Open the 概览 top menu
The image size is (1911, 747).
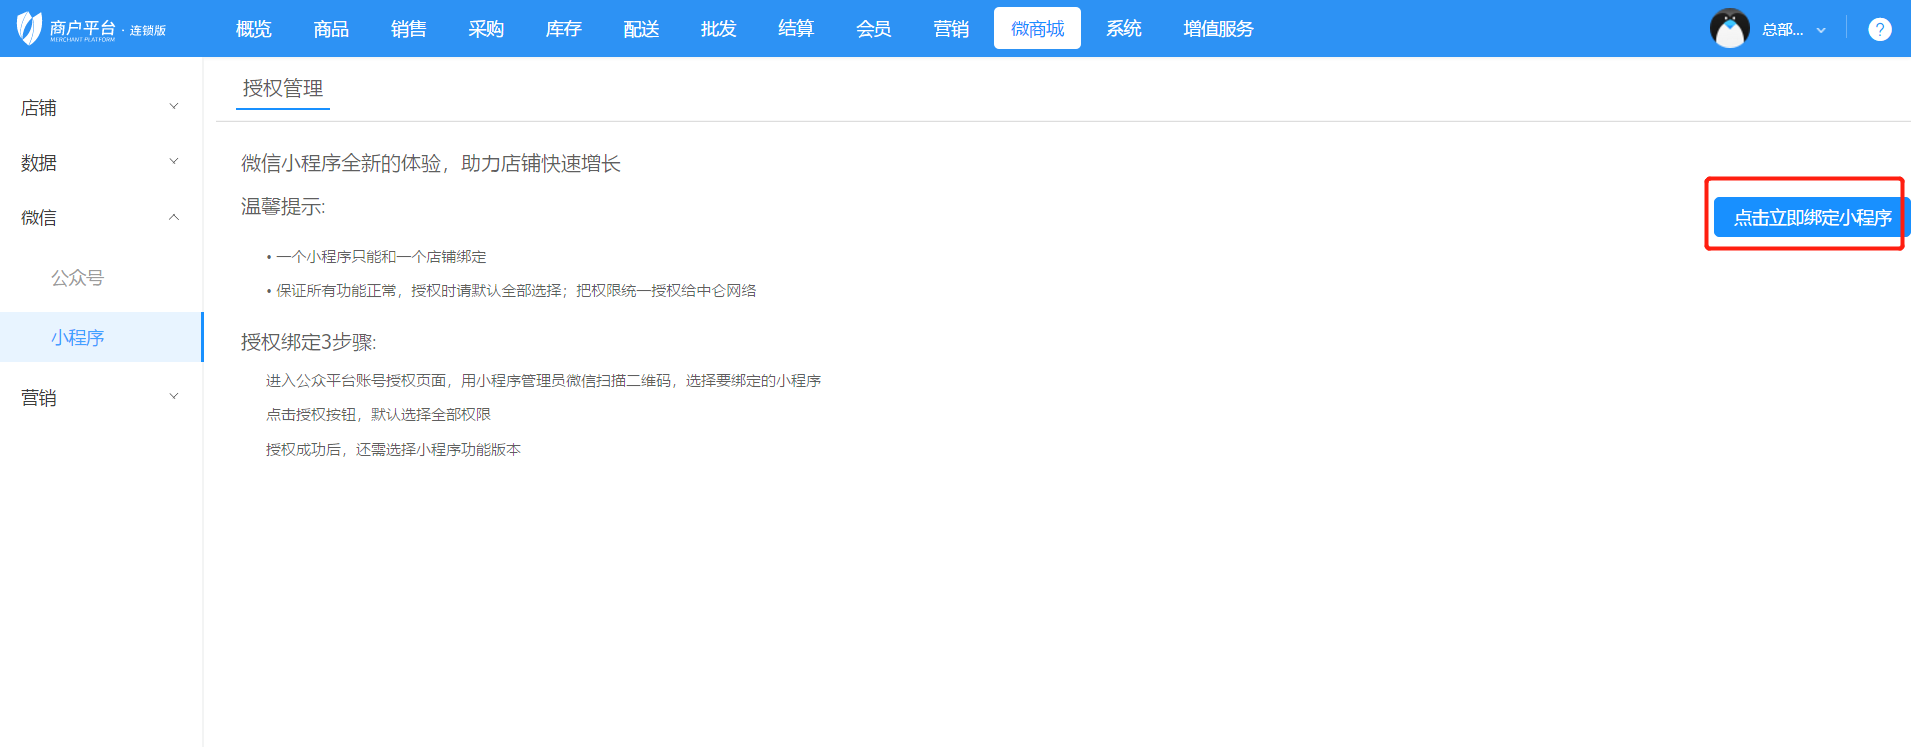pyautogui.click(x=253, y=29)
